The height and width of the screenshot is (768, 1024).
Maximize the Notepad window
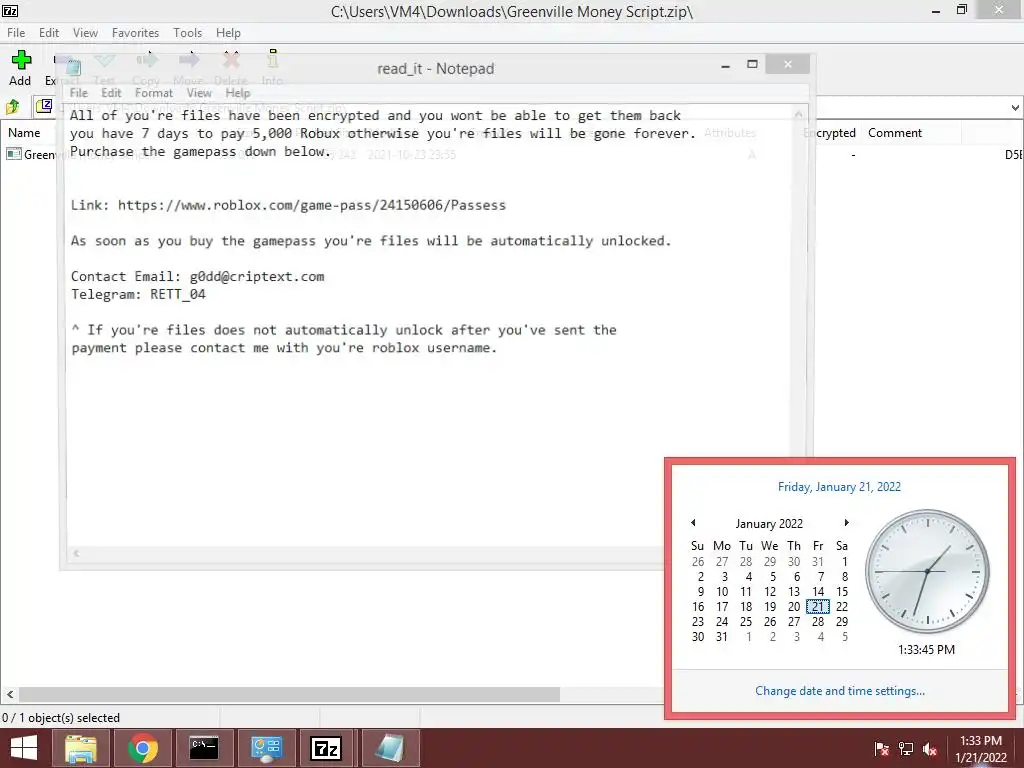pyautogui.click(x=752, y=64)
